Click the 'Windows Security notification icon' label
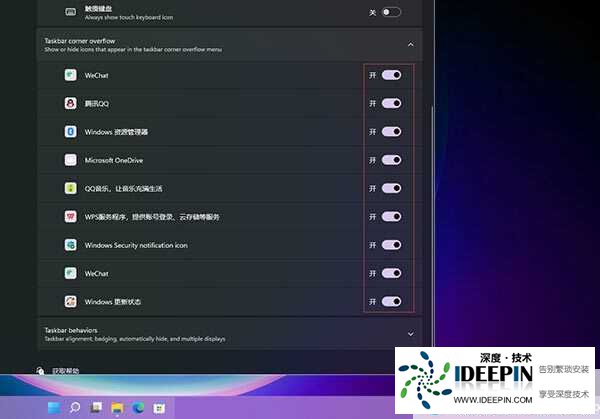This screenshot has width=600, height=419. 136,245
